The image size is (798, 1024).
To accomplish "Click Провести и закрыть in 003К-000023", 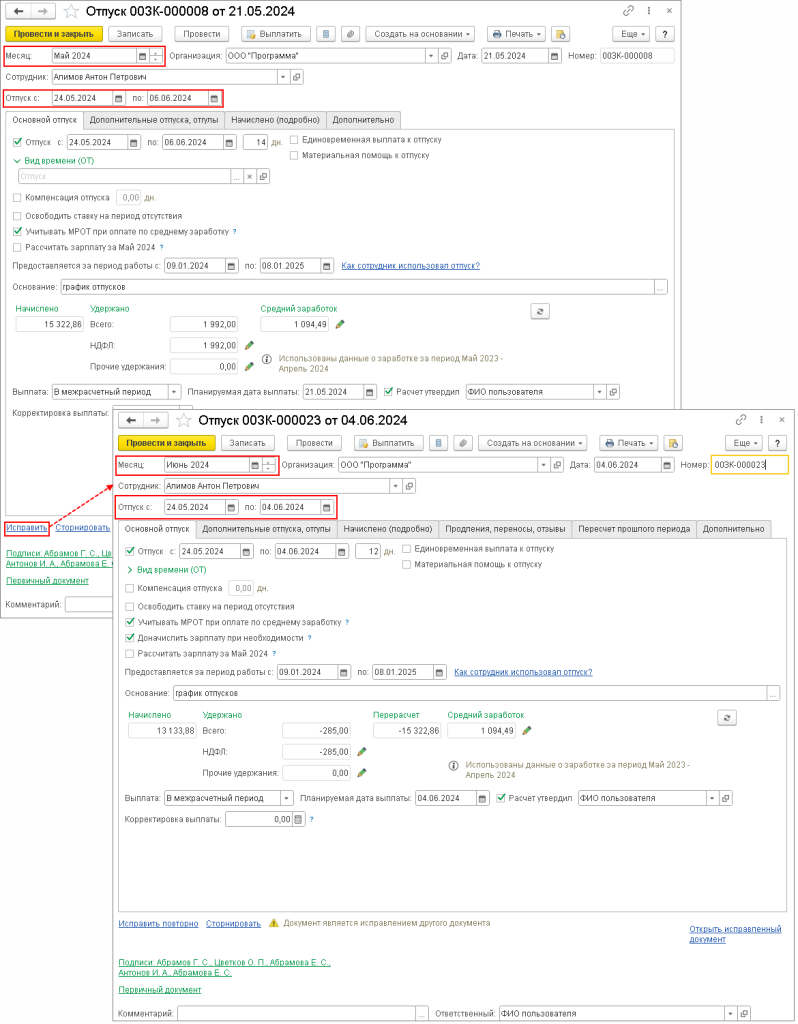I will 166,443.
